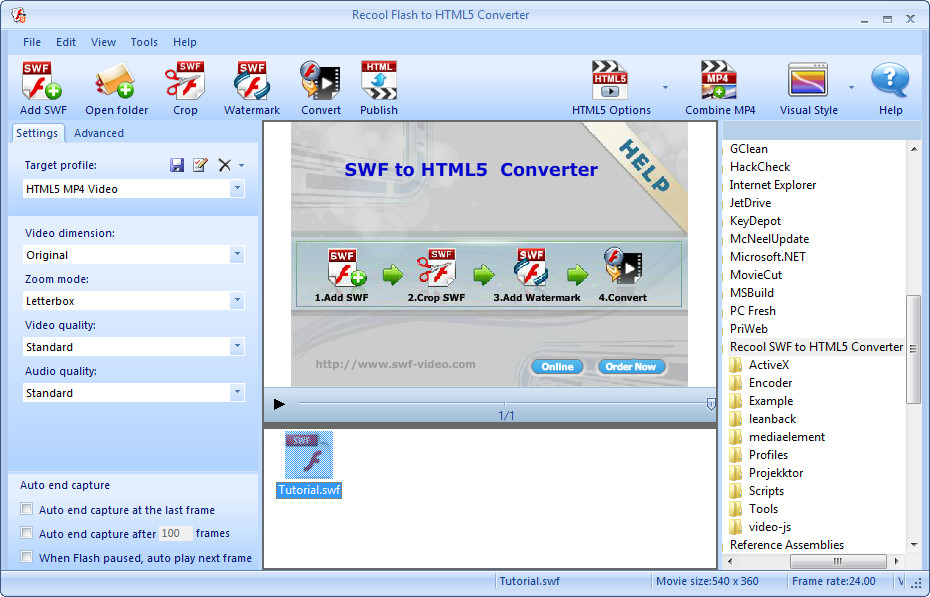Select the Crop scissors tool
The image size is (930, 597).
pos(185,80)
